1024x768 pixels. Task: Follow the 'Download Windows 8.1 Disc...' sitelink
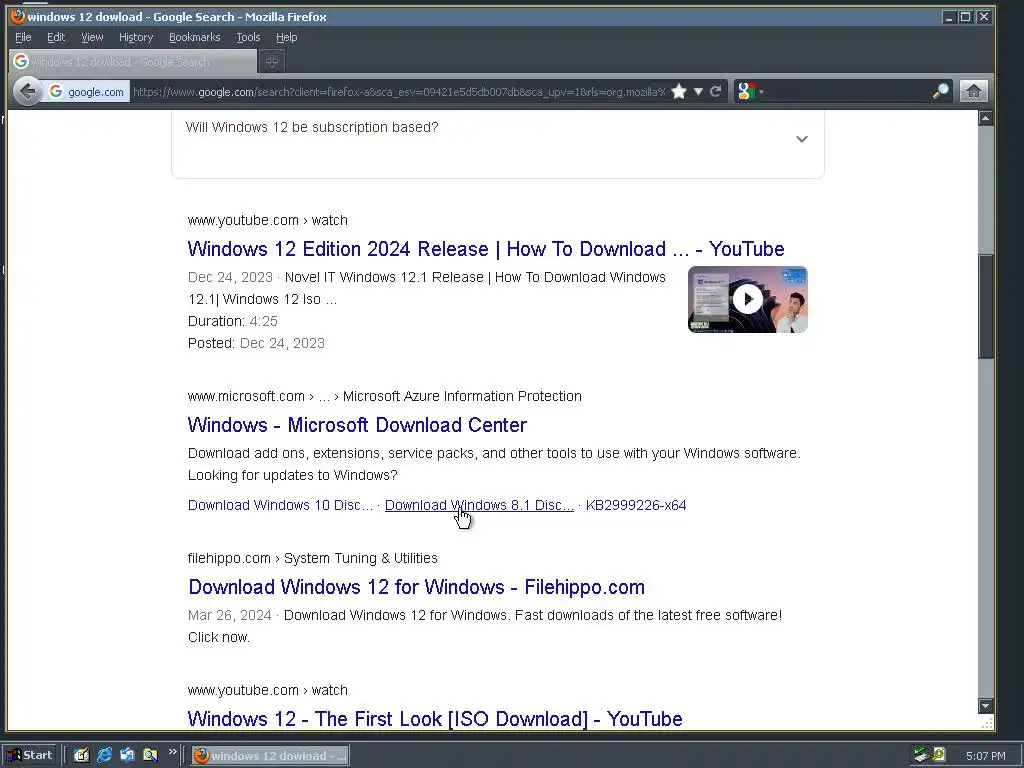[479, 505]
